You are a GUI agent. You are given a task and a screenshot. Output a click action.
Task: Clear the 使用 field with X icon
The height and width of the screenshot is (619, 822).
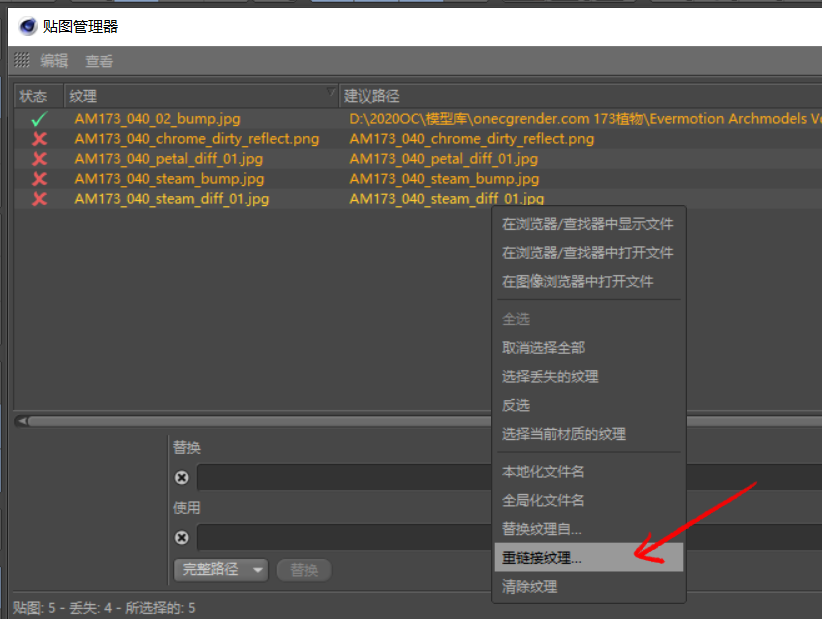[x=182, y=537]
